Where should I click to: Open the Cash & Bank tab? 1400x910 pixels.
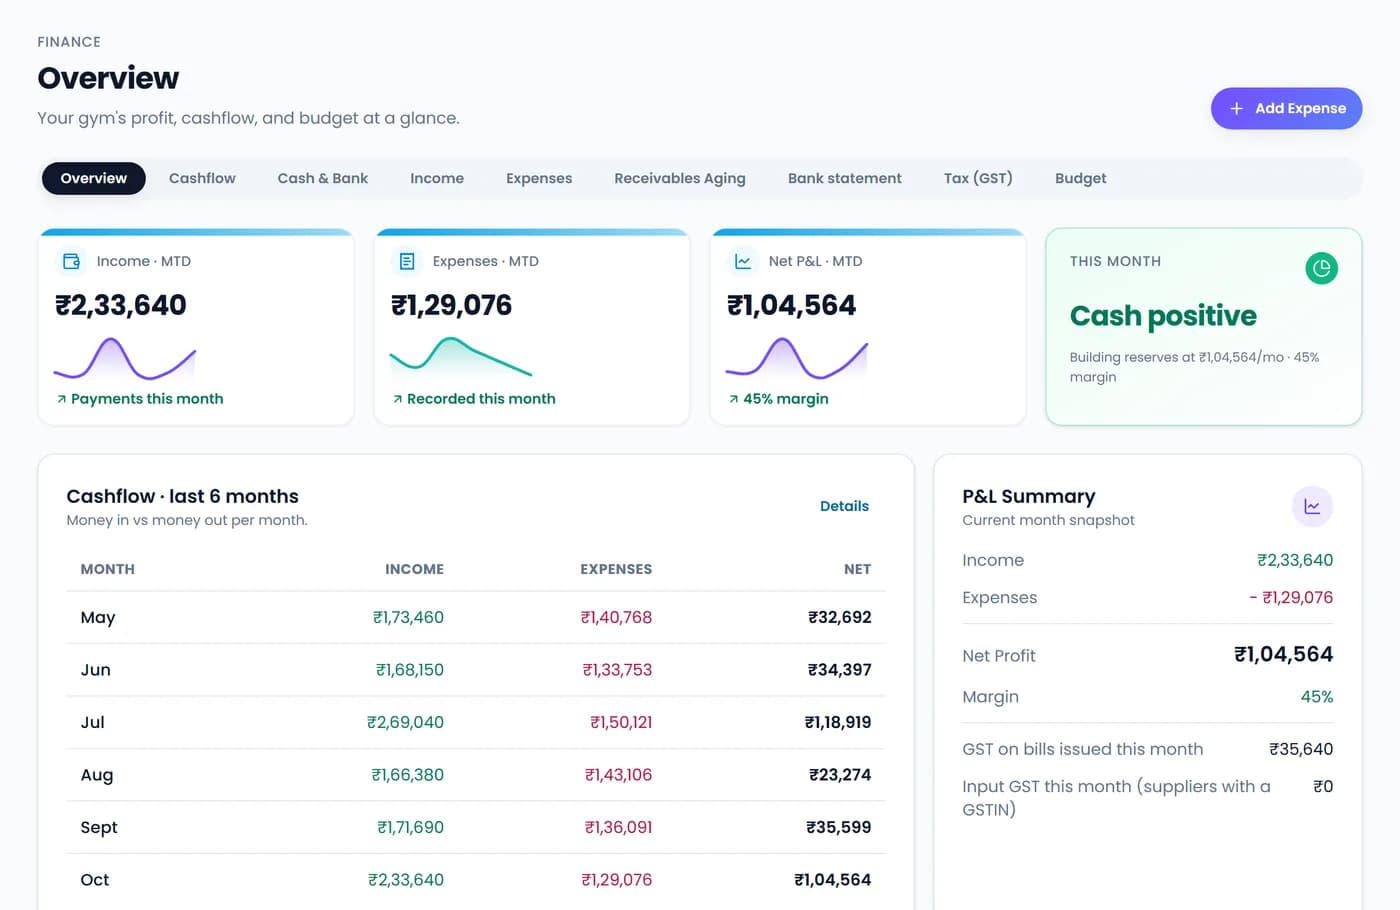click(x=322, y=178)
